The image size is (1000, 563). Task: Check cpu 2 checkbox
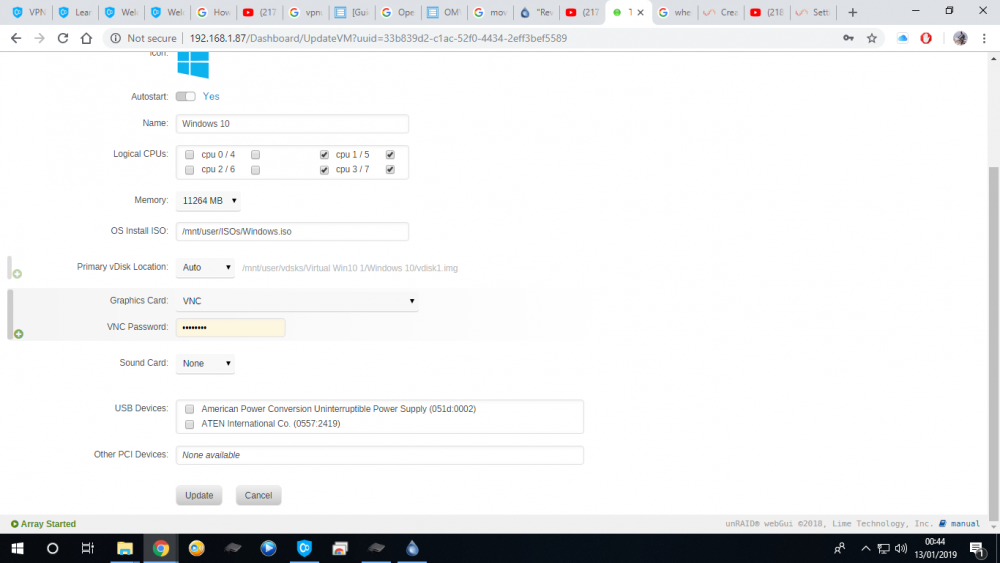[189, 170]
